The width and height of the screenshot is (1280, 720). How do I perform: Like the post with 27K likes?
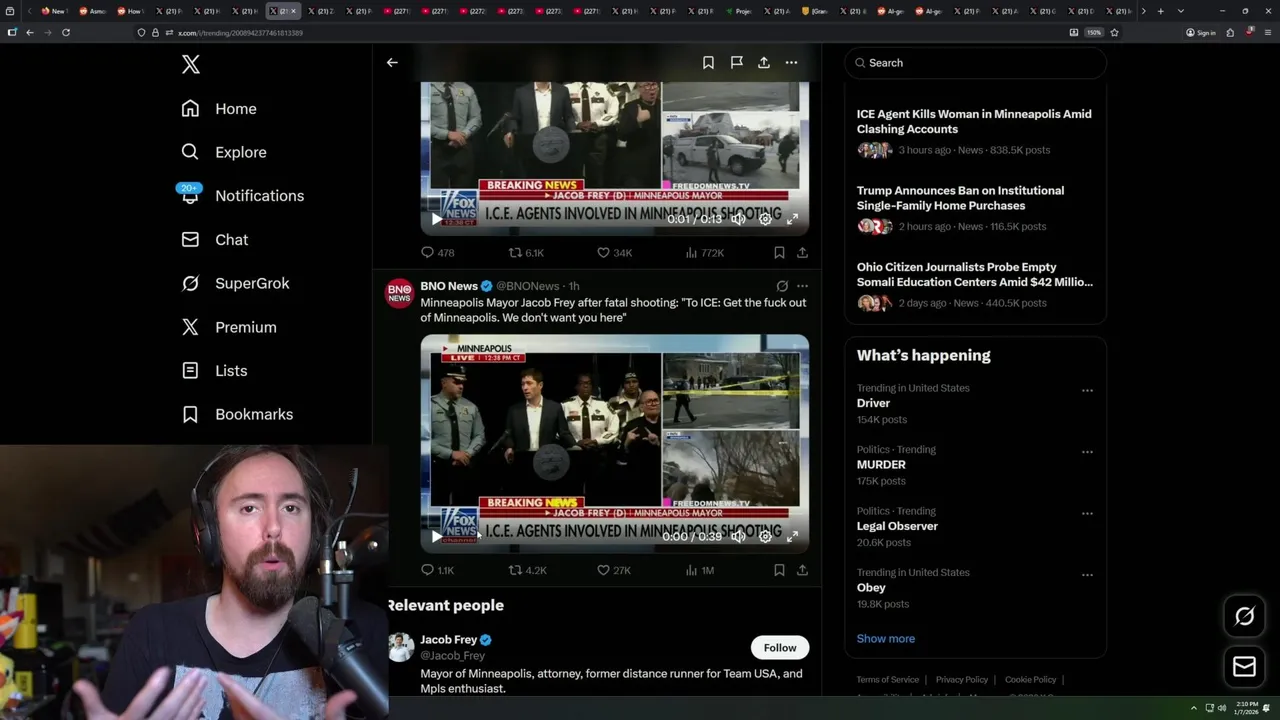(x=614, y=570)
